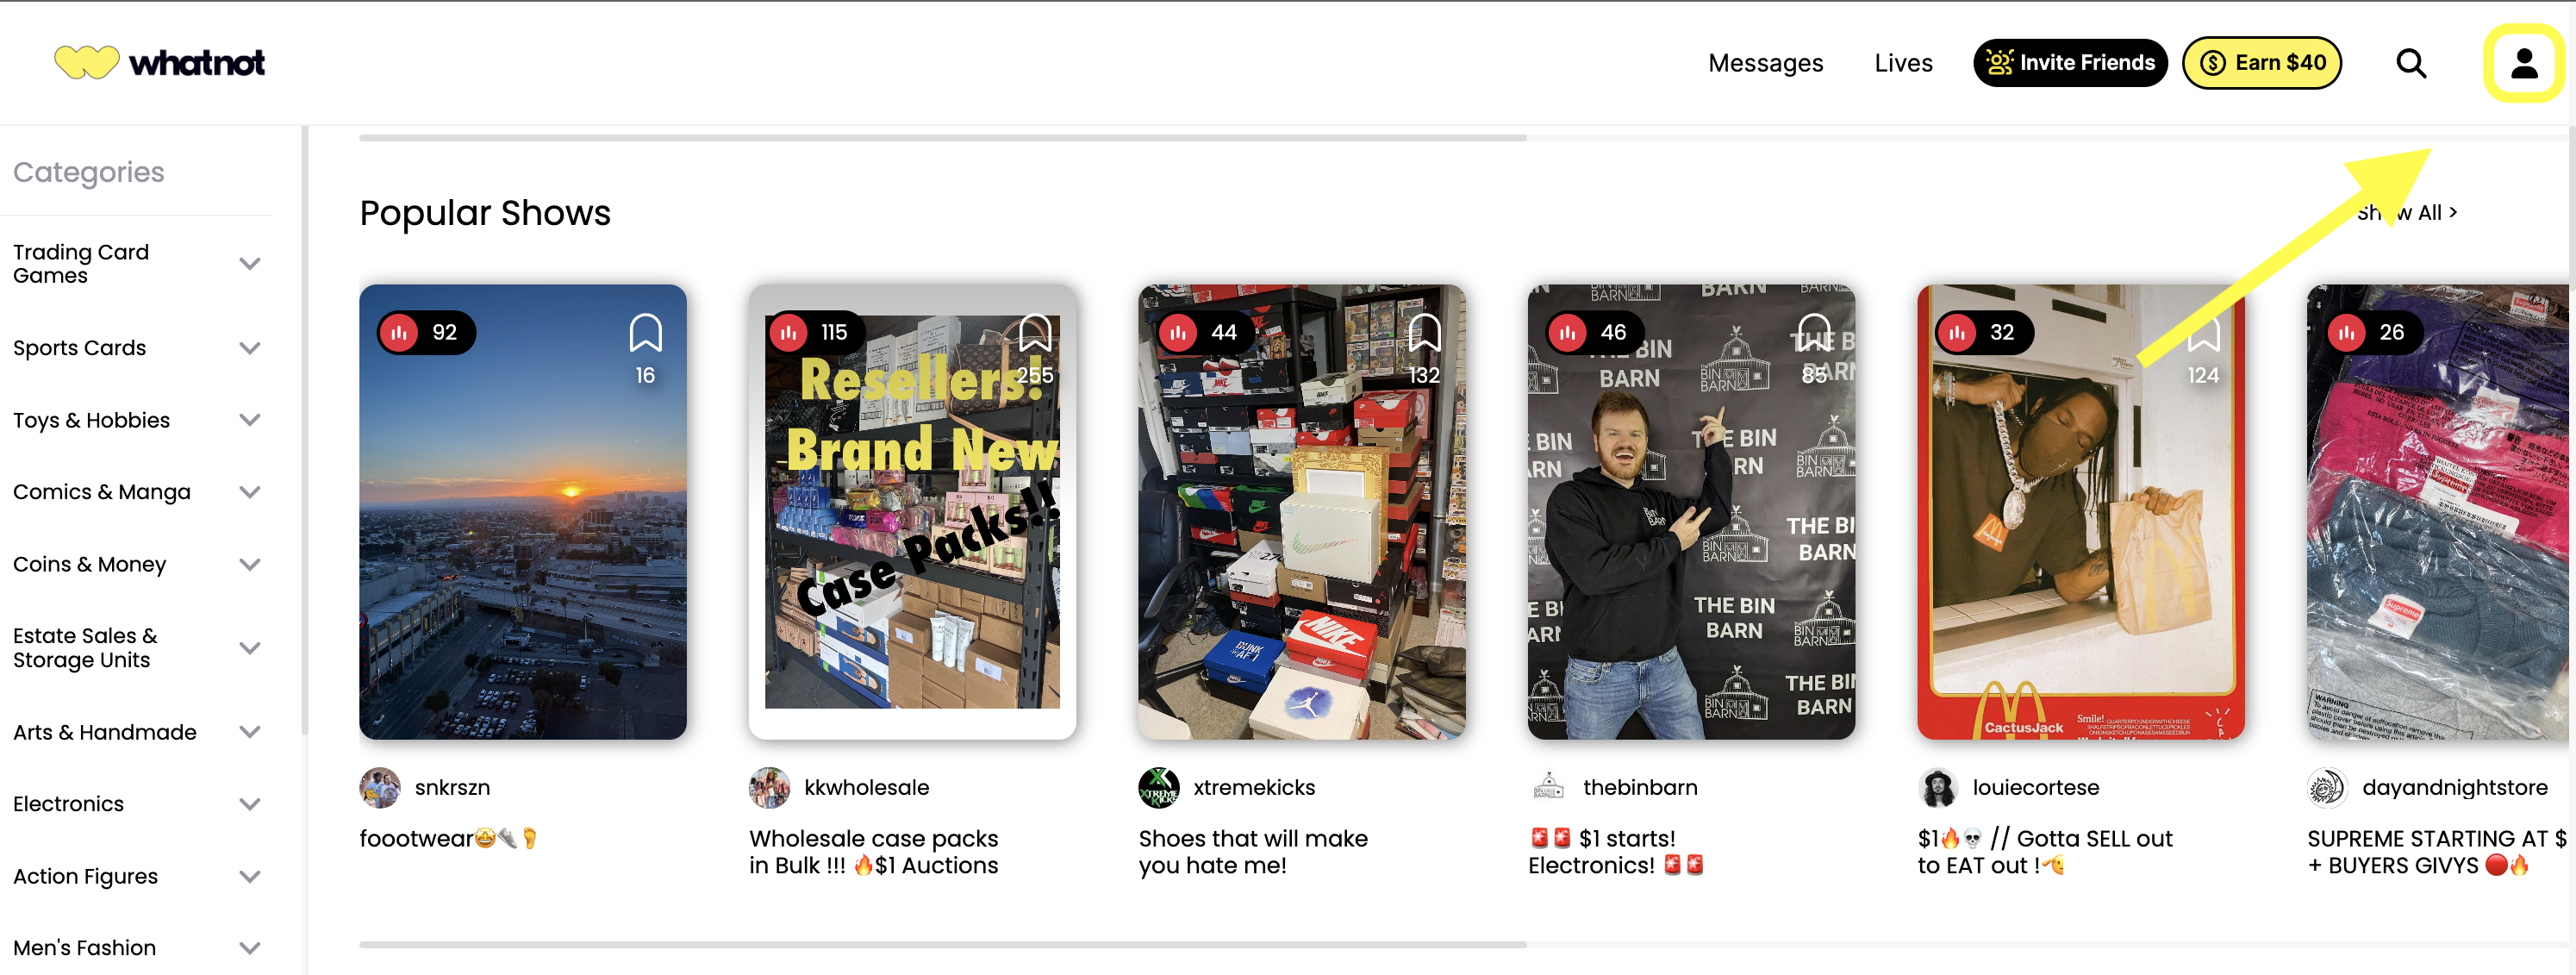Expand Trading Card Games chevron

click(250, 264)
